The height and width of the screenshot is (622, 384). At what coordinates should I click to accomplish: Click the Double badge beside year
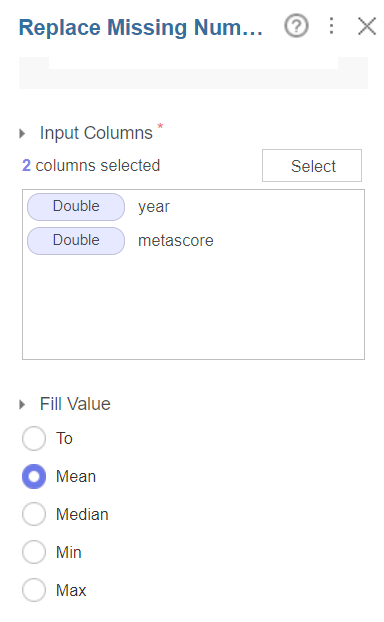click(x=76, y=207)
